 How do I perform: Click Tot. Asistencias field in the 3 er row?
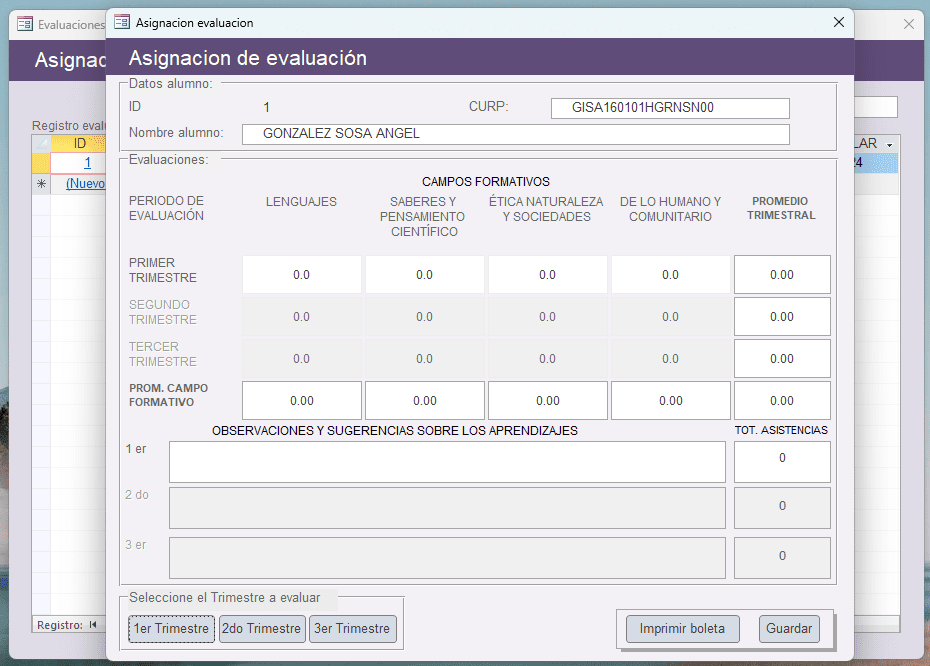[782, 557]
